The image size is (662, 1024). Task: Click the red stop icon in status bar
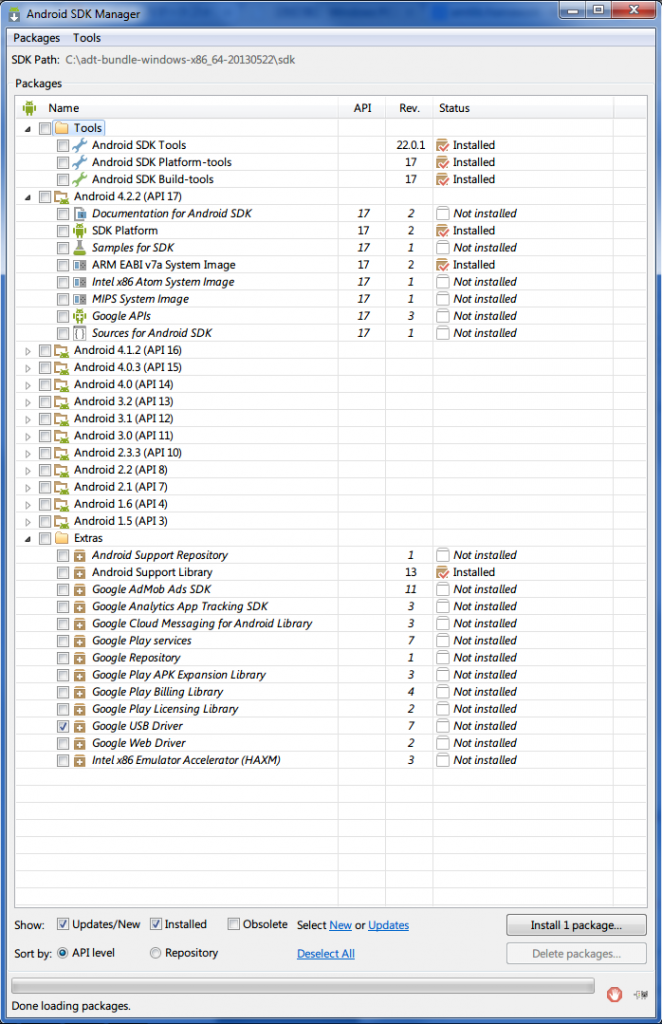(x=616, y=994)
